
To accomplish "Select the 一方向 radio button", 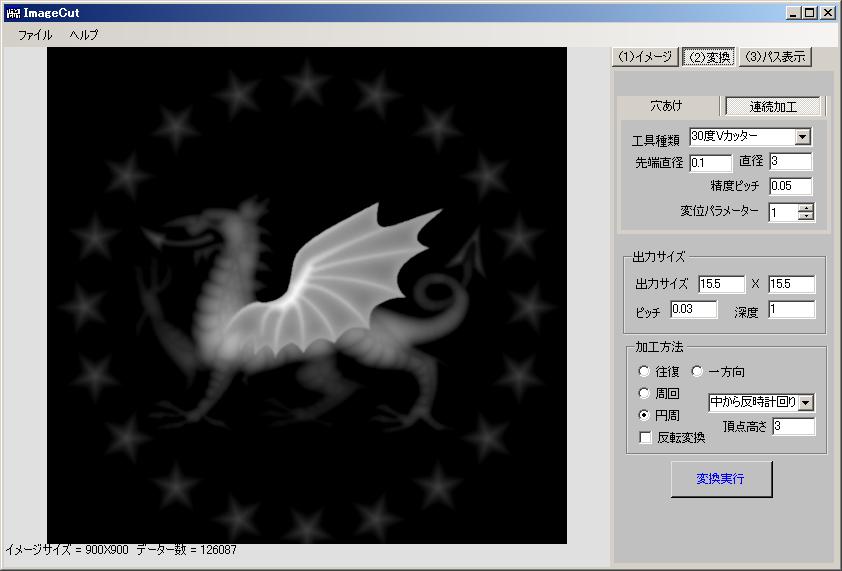I will coord(696,371).
